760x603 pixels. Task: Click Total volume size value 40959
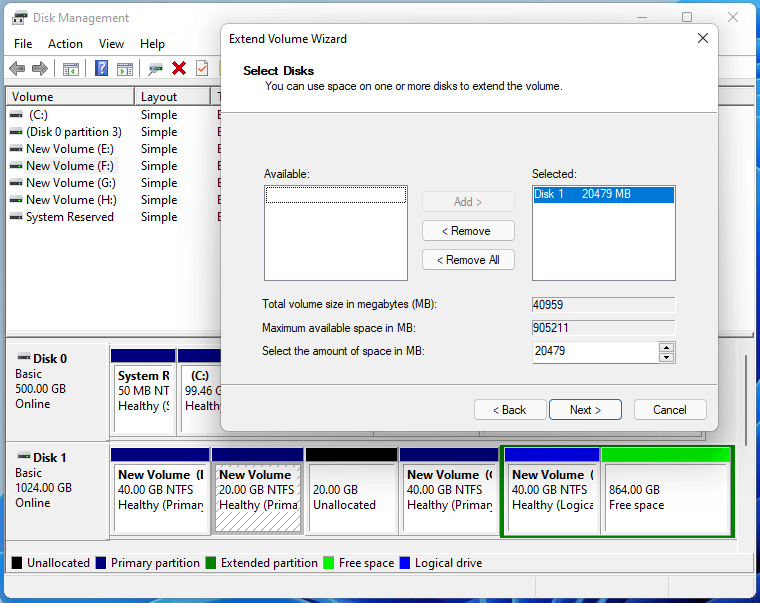pyautogui.click(x=603, y=305)
